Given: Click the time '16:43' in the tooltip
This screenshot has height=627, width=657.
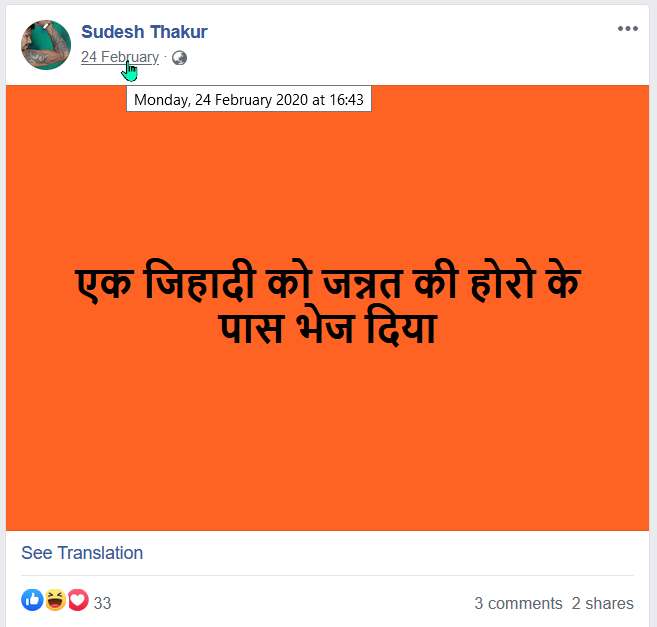Looking at the screenshot, I should coord(342,99).
